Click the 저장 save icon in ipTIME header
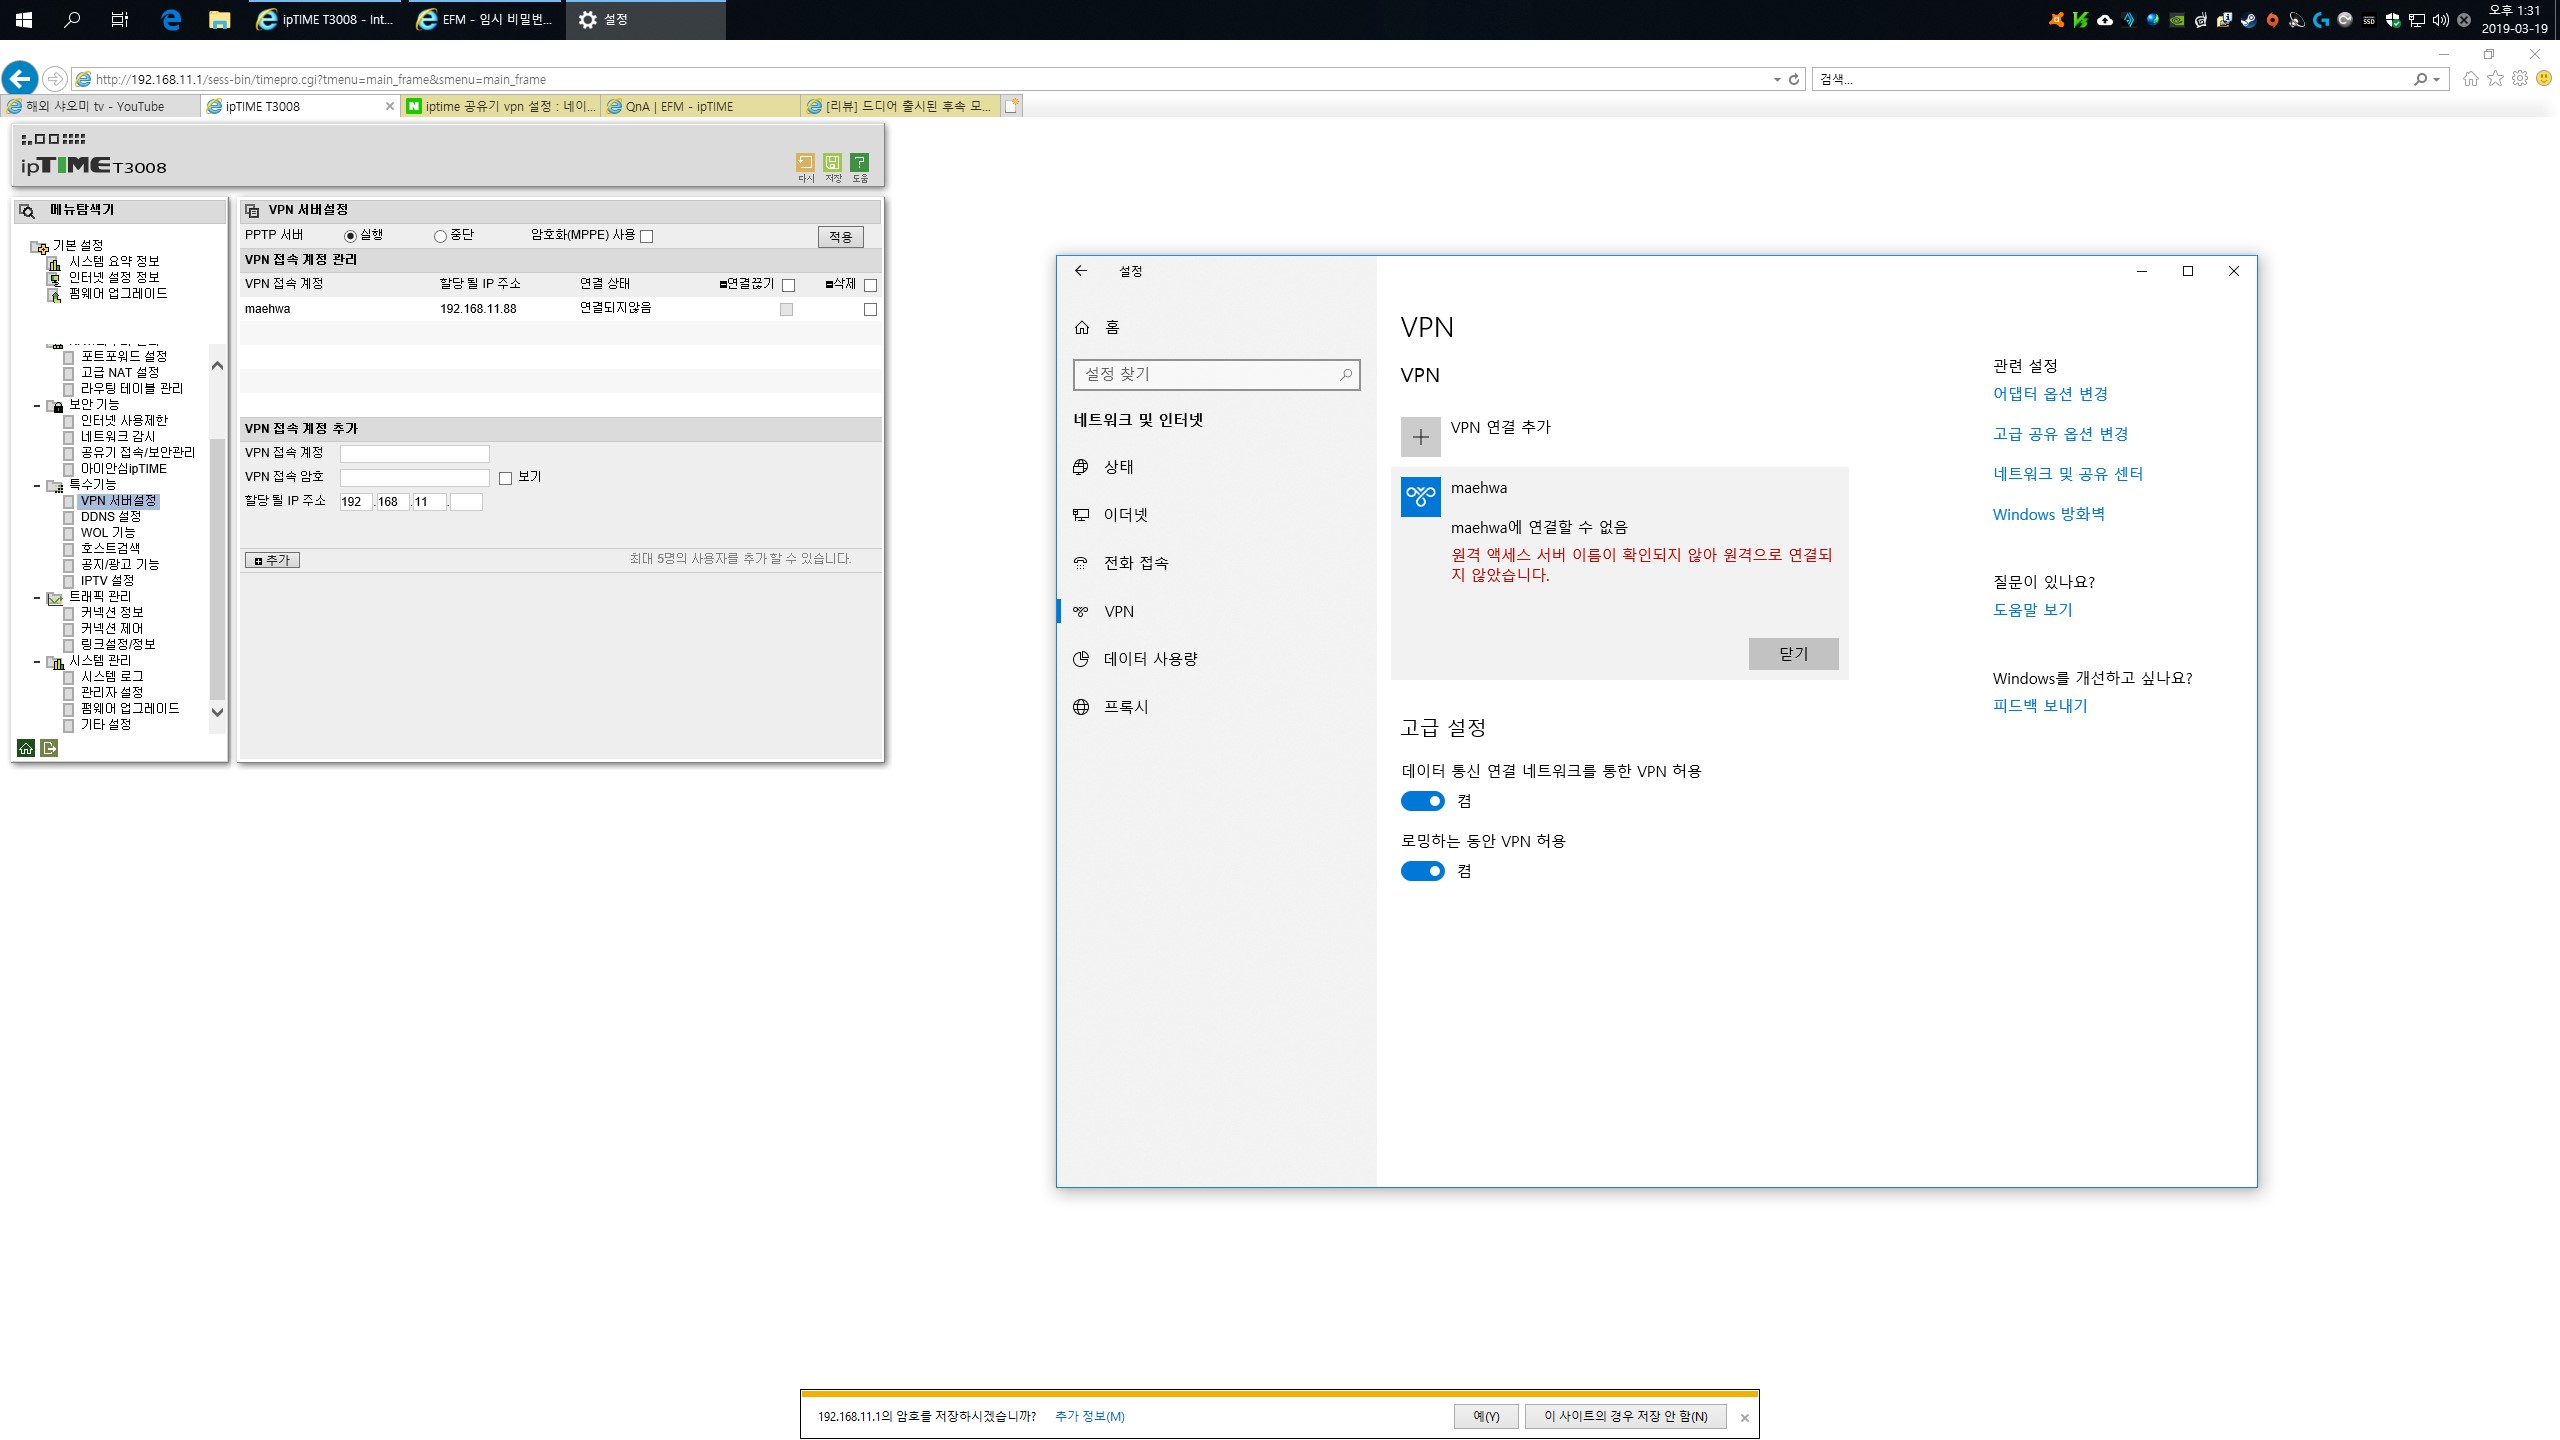The height and width of the screenshot is (1440, 2560). 832,162
